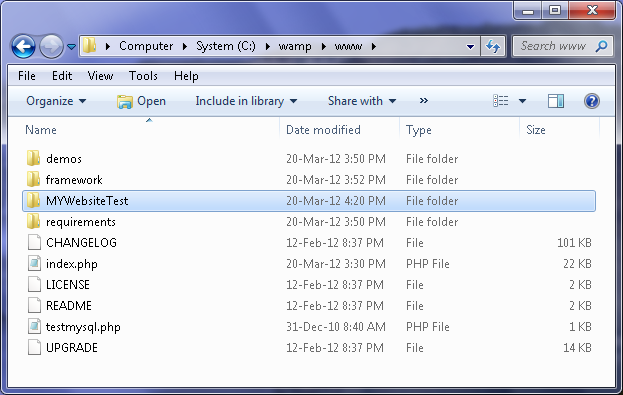Click the folder icon in address bar
Screen dimensions: 623x395
point(90,46)
